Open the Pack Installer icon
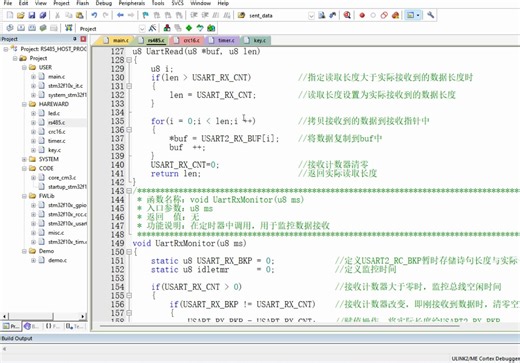This screenshot has height=363, width=520. click(x=211, y=28)
